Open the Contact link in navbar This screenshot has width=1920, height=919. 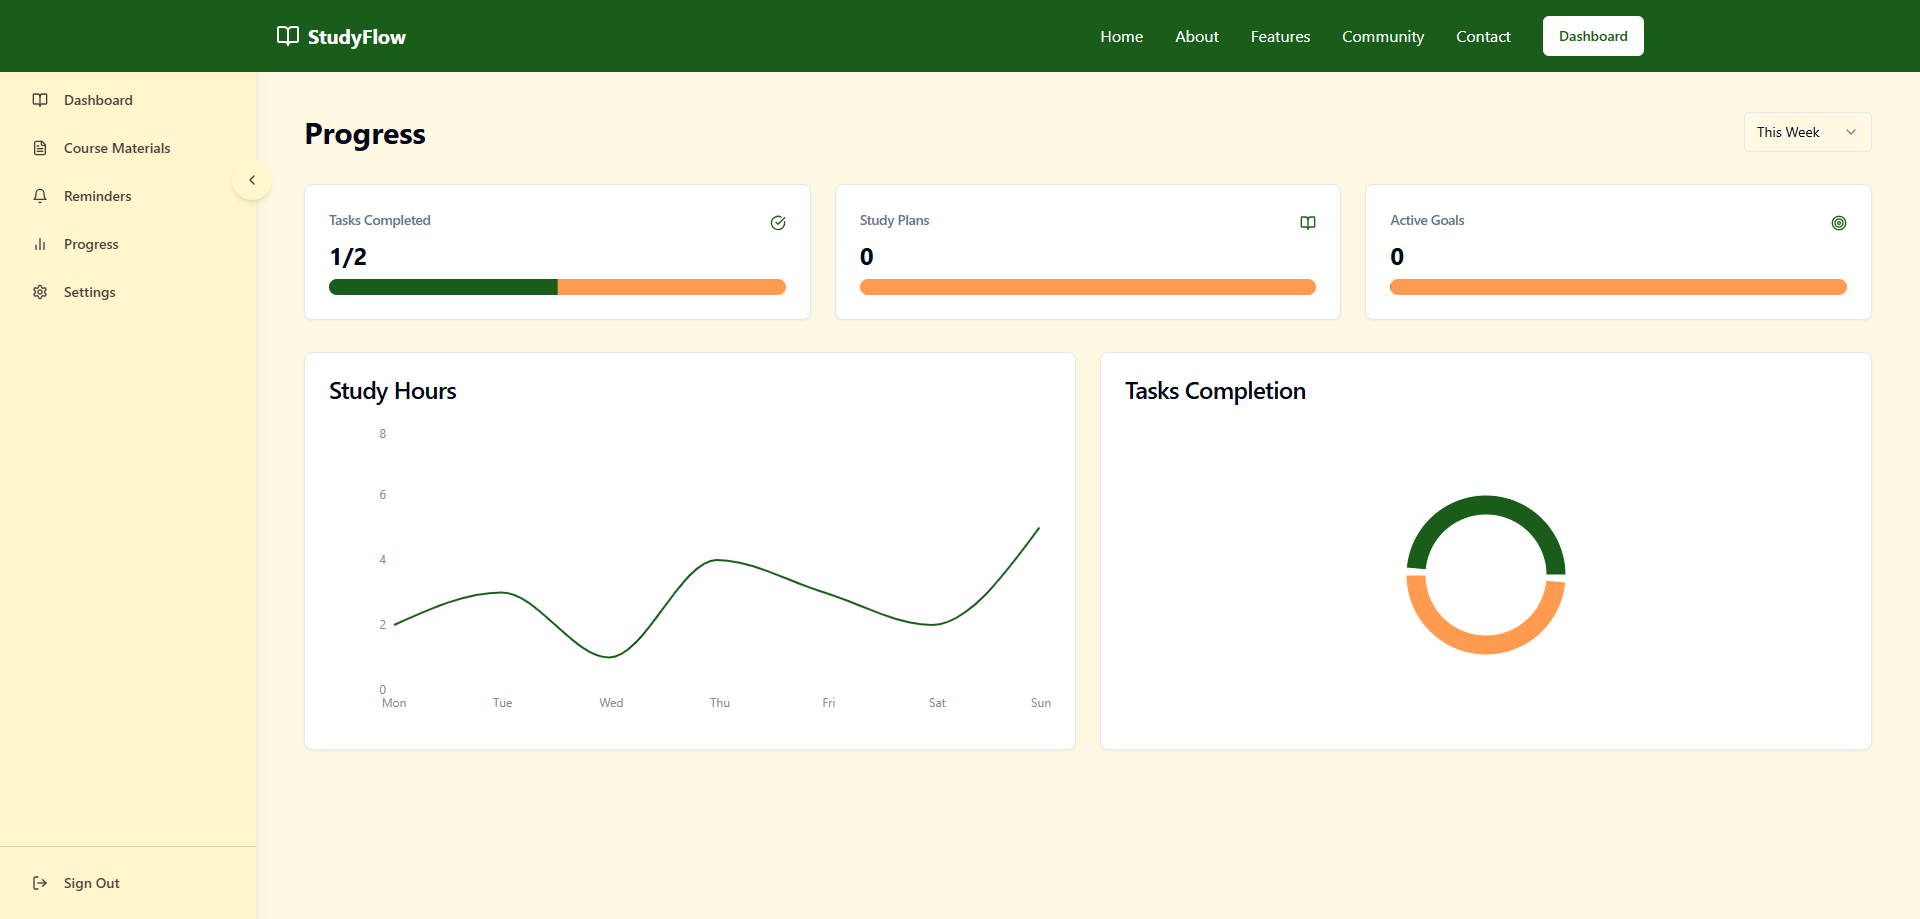(x=1483, y=36)
